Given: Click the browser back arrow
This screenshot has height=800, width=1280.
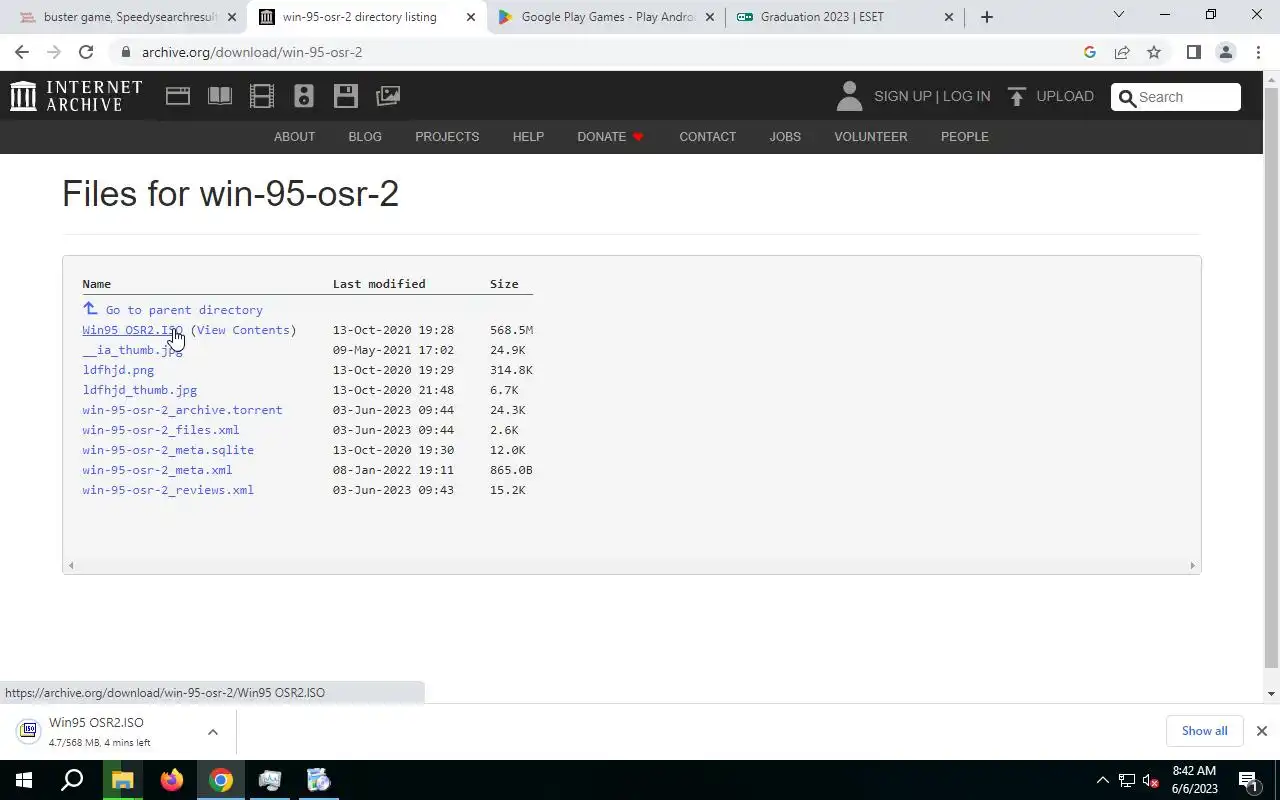Looking at the screenshot, I should click(x=22, y=52).
